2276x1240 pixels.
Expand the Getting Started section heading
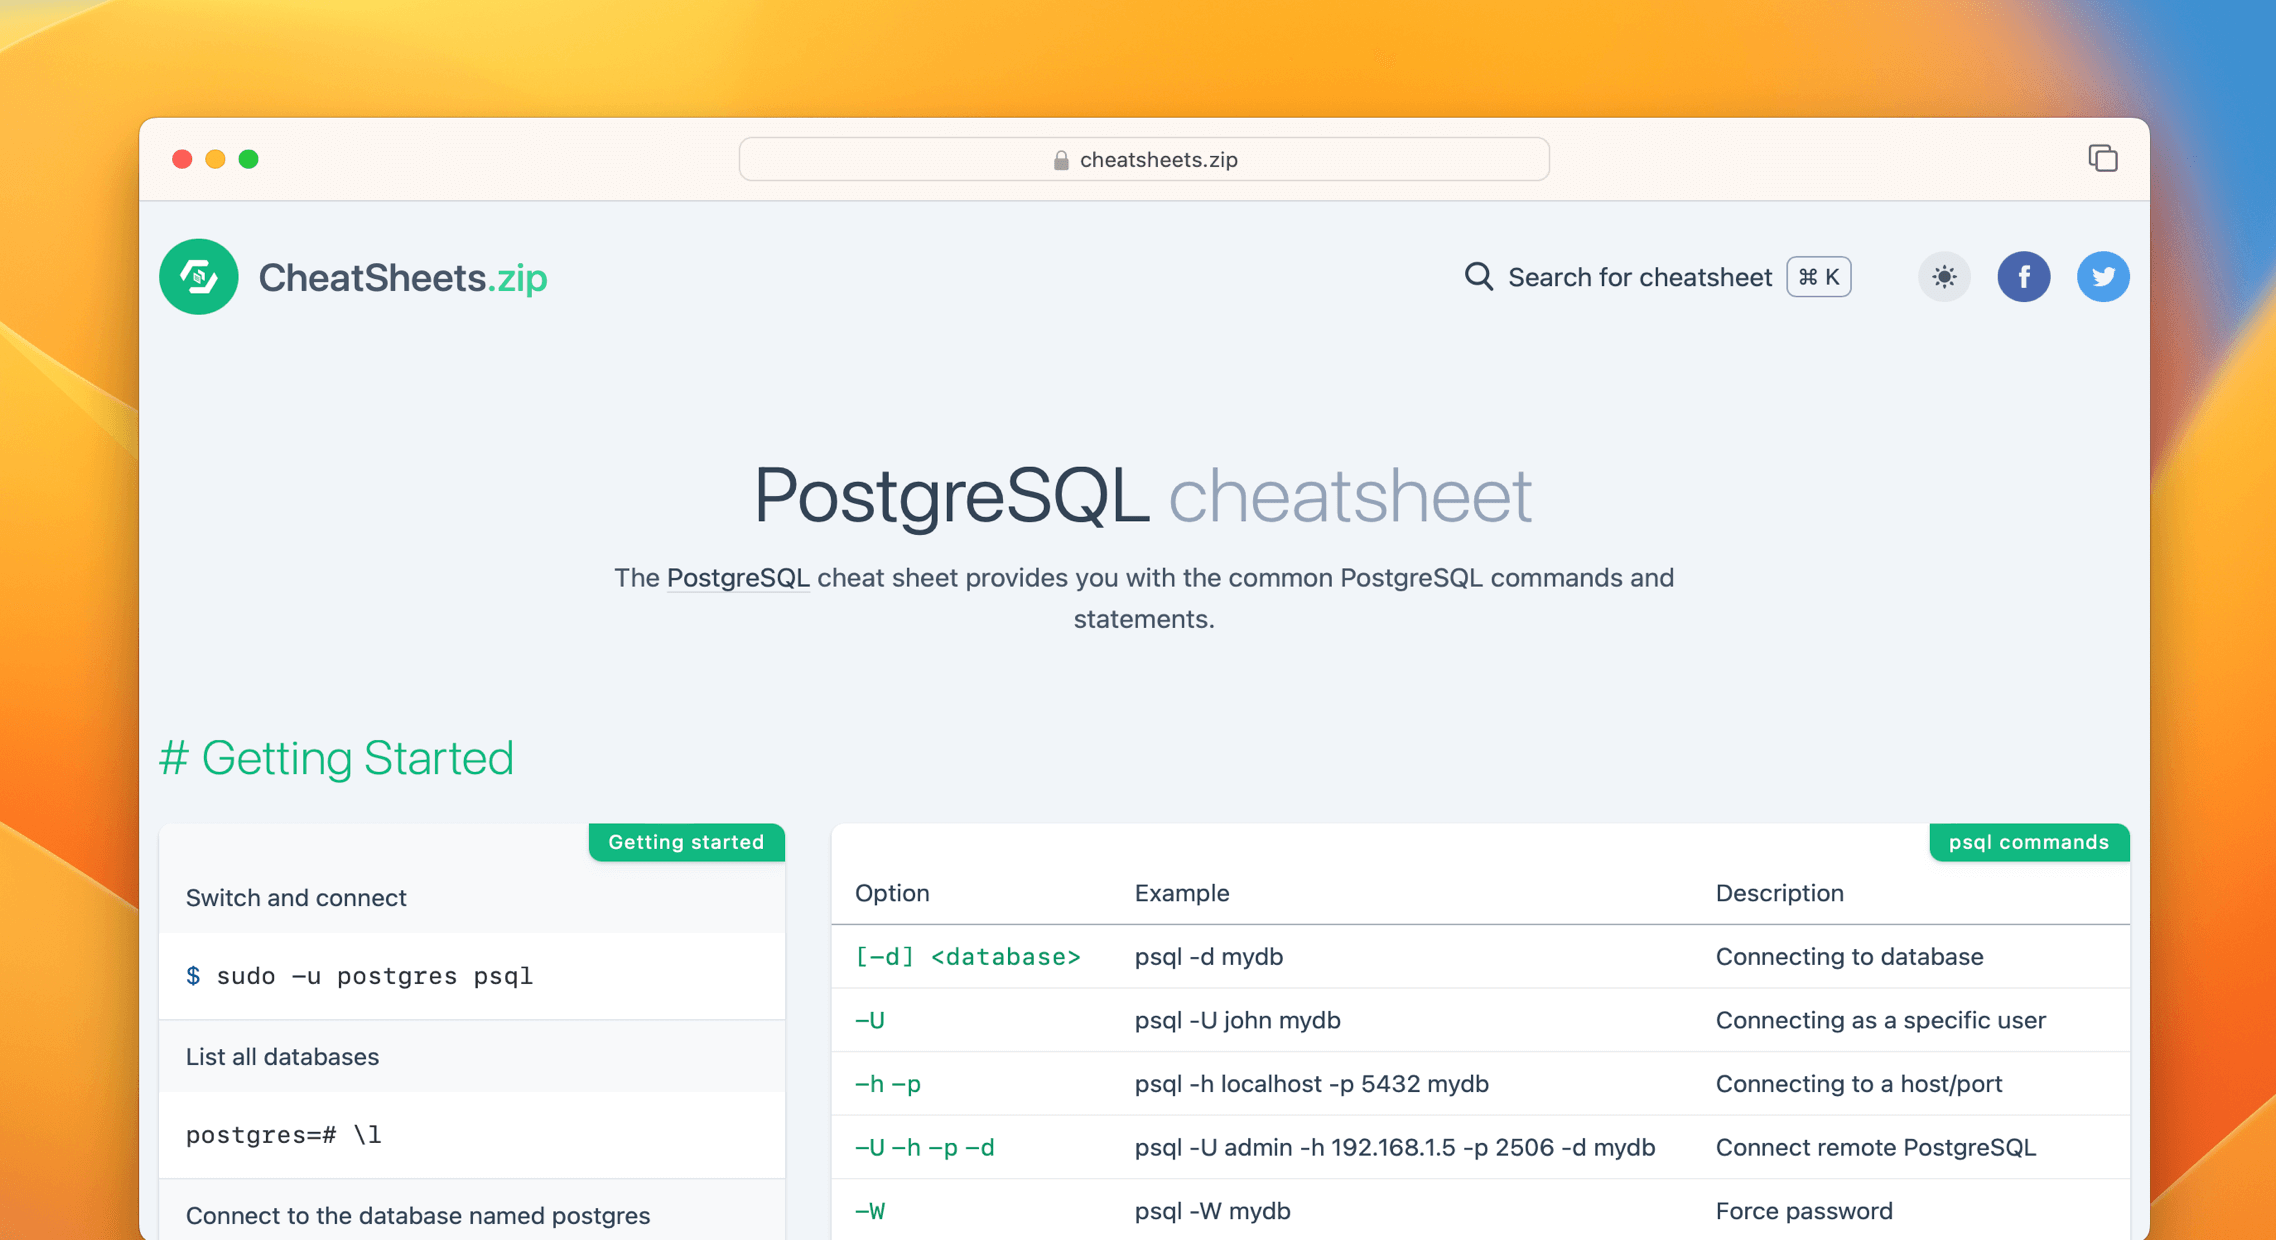[x=336, y=758]
